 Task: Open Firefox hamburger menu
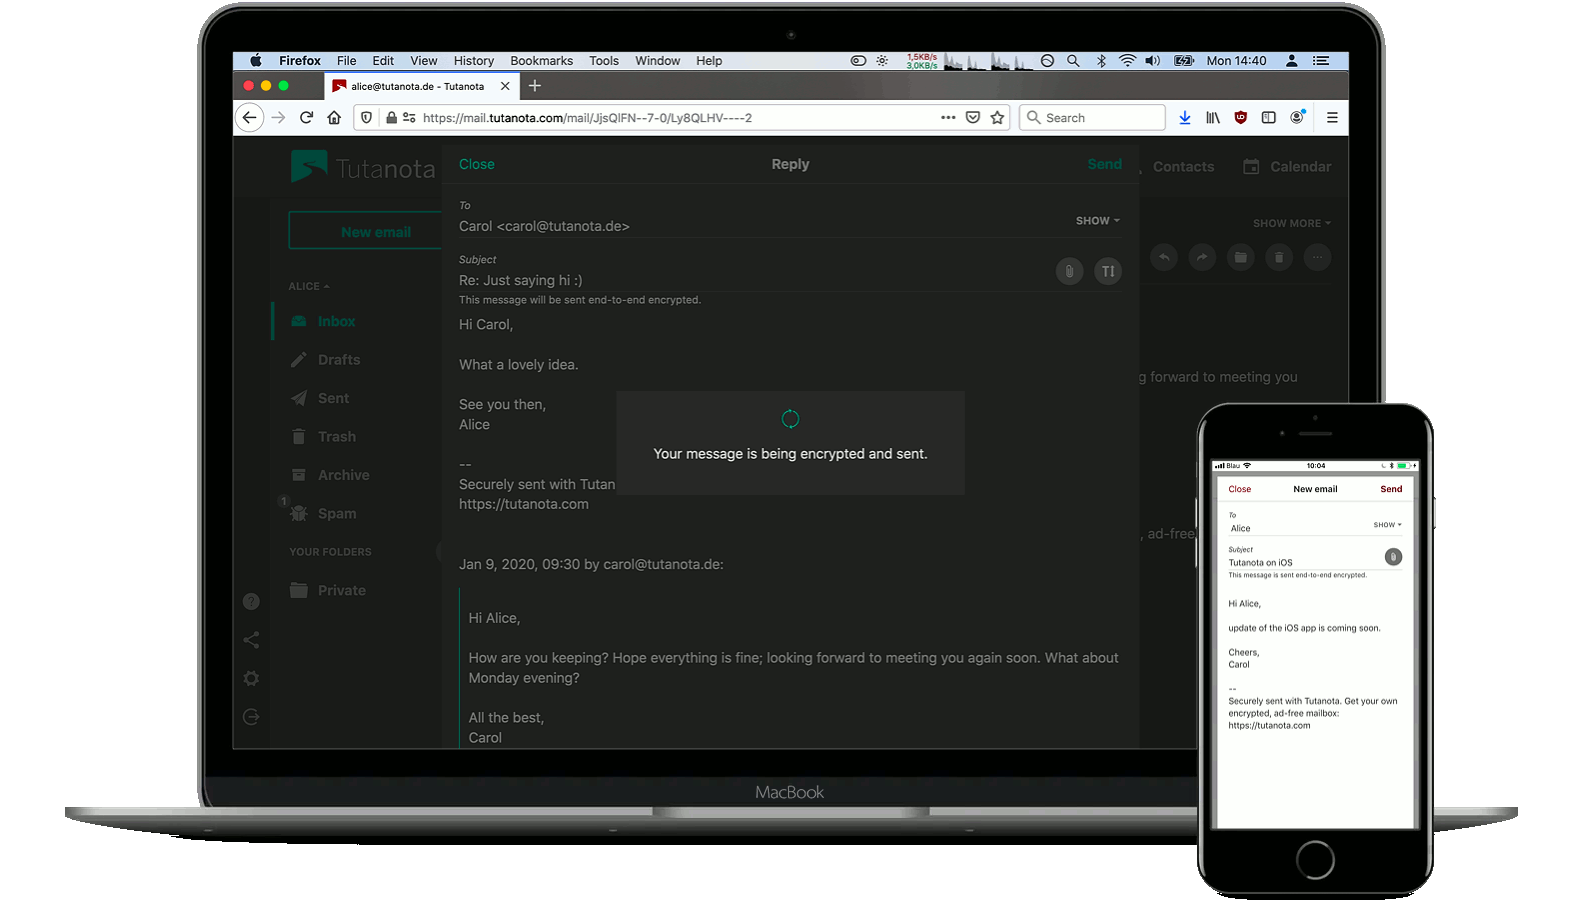click(x=1332, y=118)
